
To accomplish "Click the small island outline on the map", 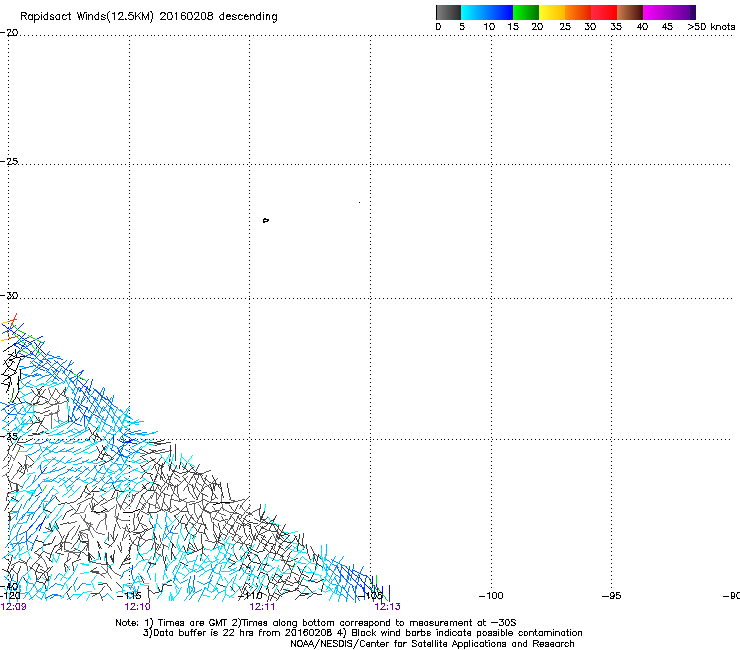I will click(266, 220).
